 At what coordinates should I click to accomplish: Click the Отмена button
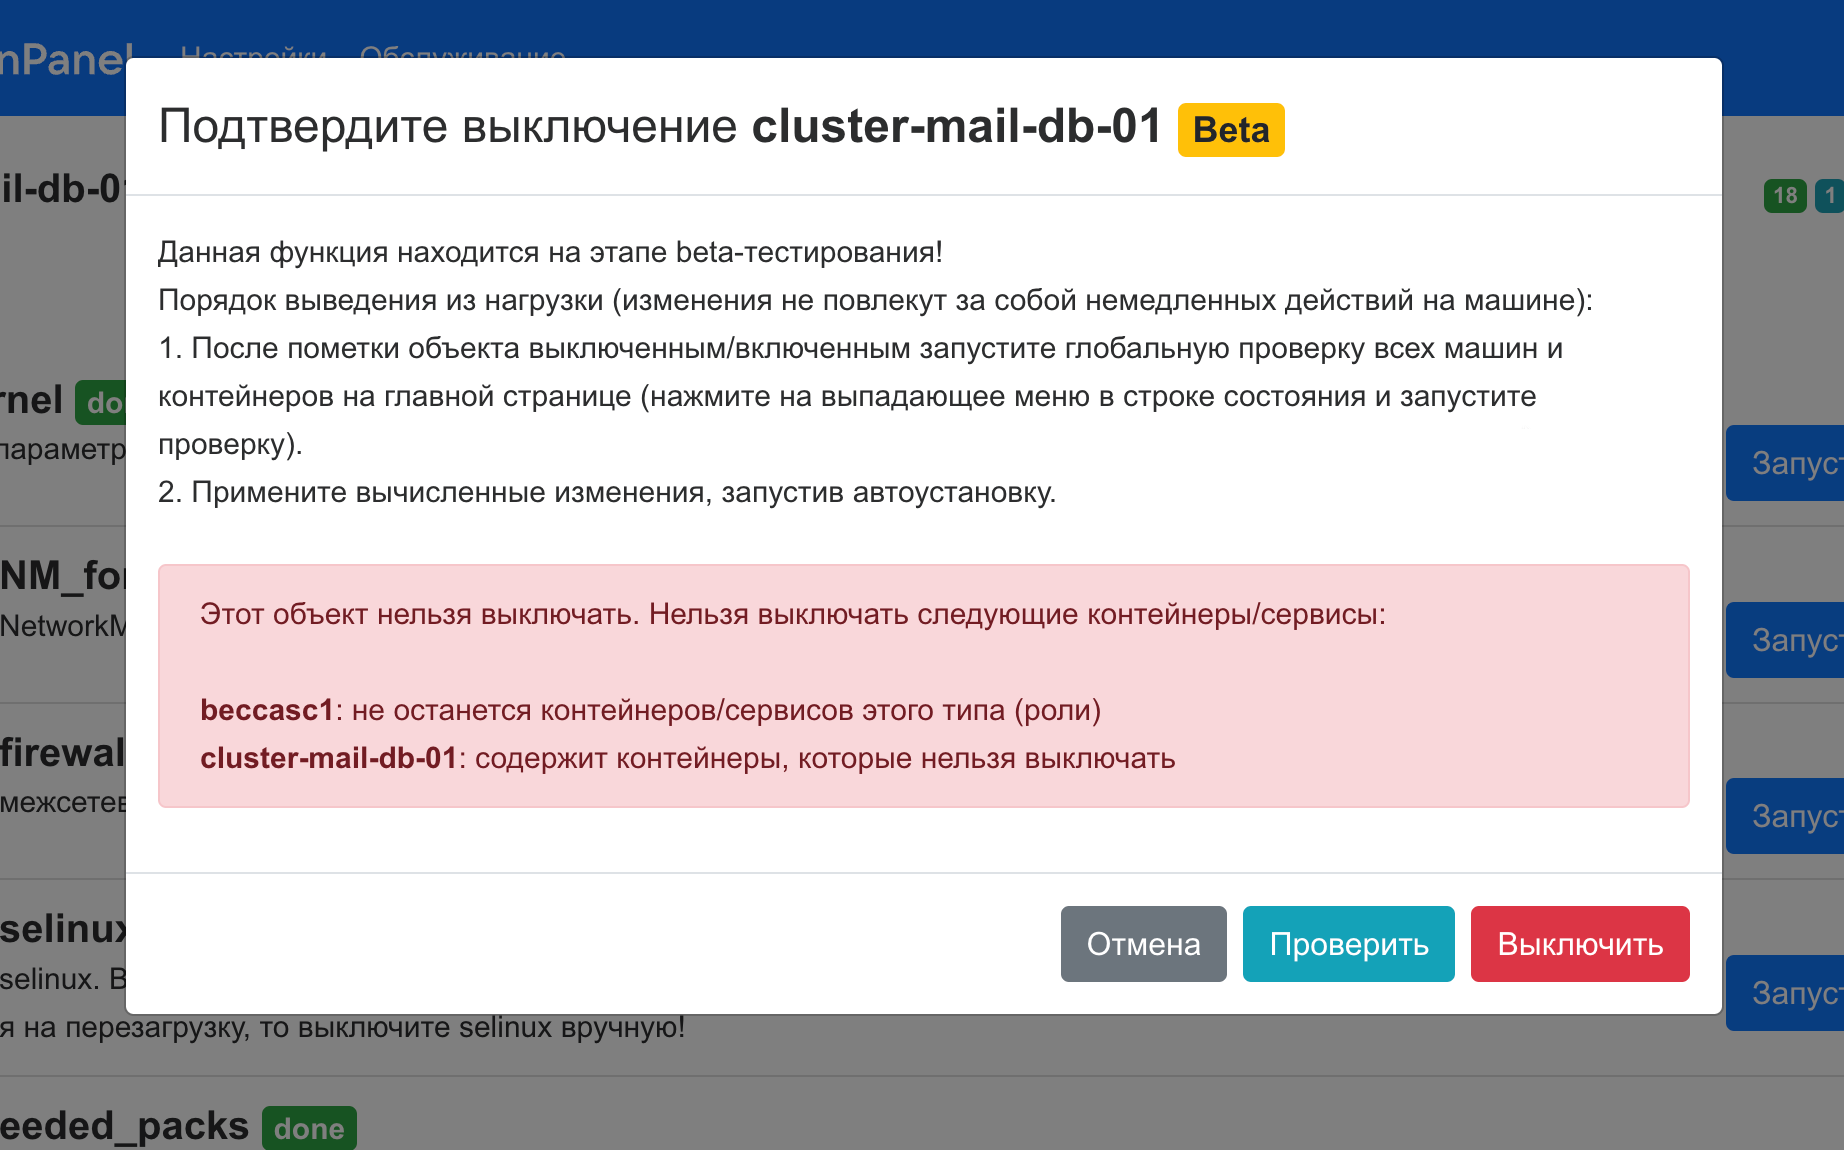1143,944
